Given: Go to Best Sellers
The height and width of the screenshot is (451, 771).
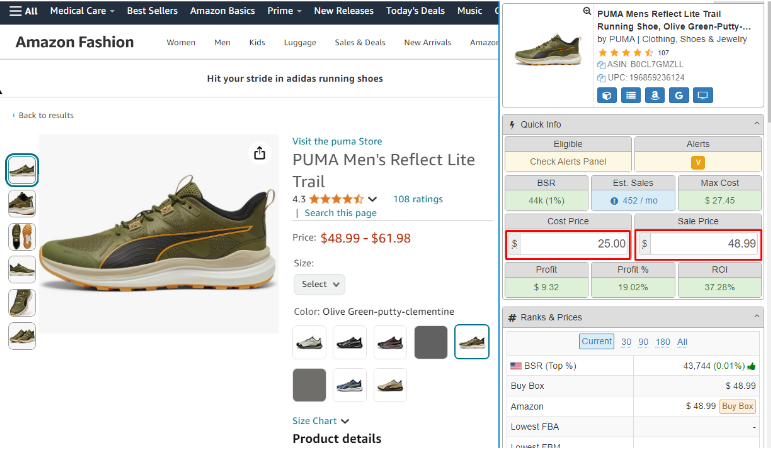Looking at the screenshot, I should pyautogui.click(x=152, y=11).
